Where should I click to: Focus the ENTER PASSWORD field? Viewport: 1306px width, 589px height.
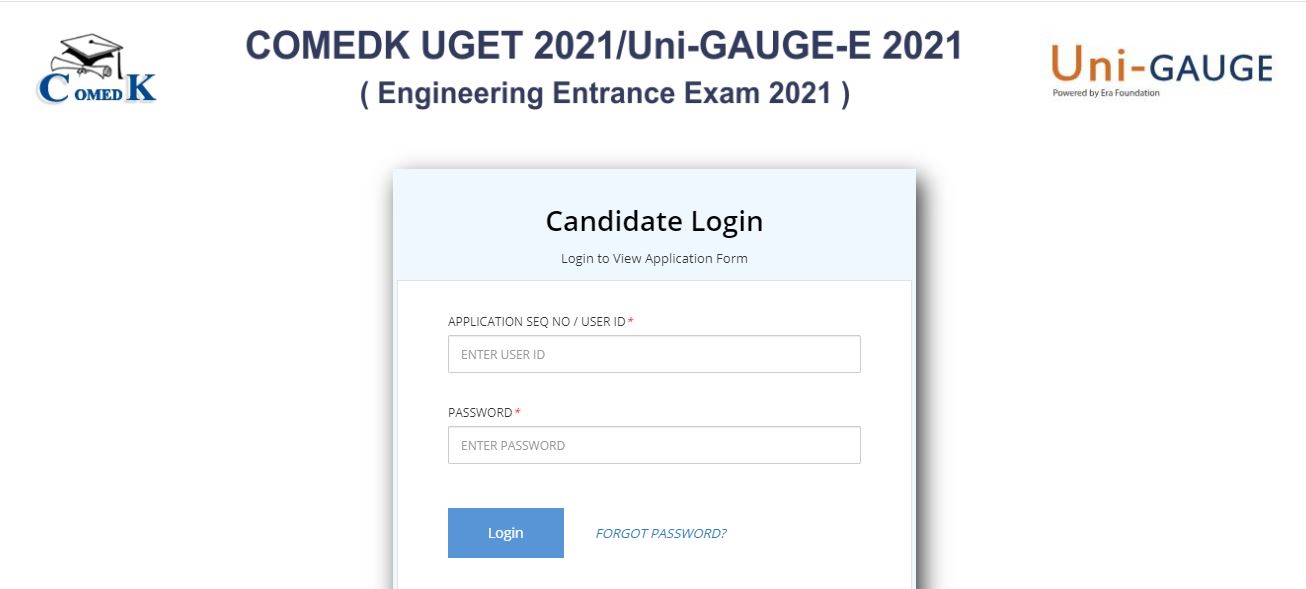coord(654,445)
